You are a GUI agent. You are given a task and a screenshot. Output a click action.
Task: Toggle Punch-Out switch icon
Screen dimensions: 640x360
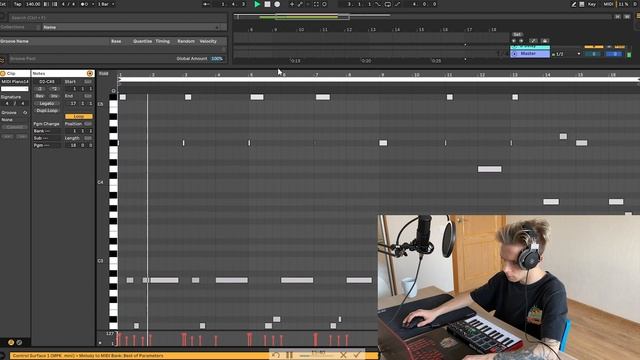pos(397,4)
